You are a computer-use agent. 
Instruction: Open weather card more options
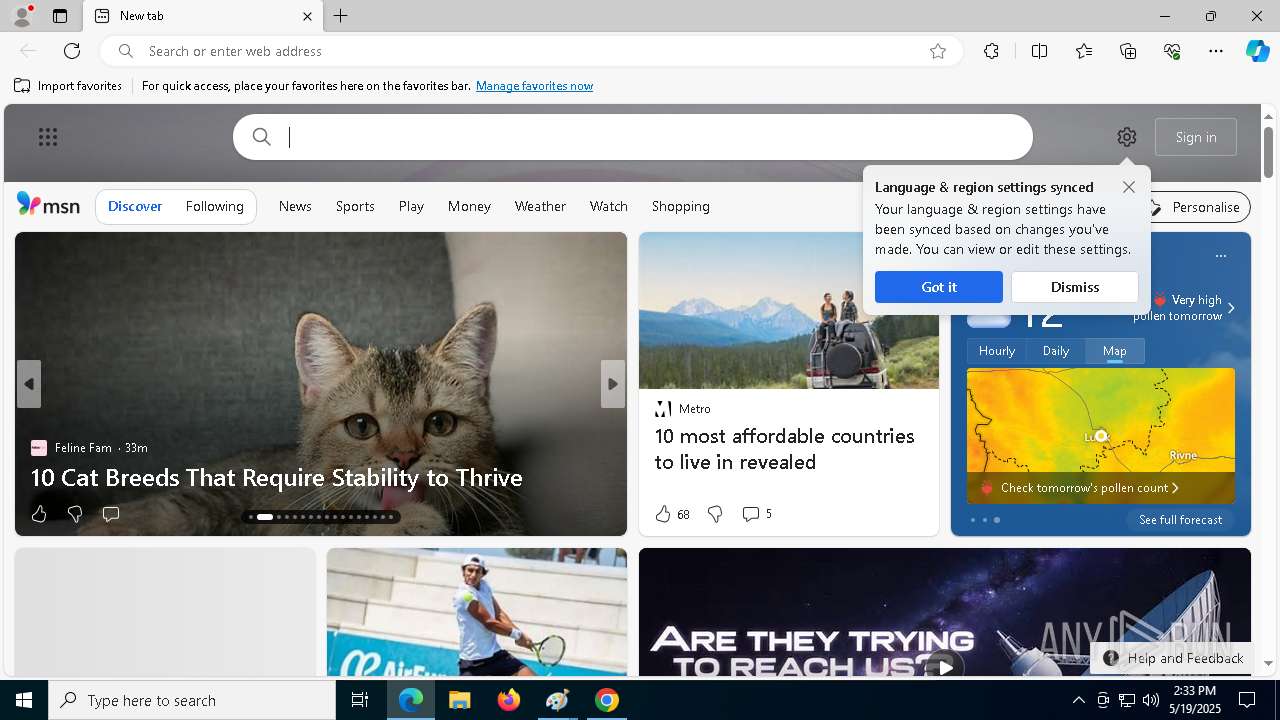point(1221,256)
